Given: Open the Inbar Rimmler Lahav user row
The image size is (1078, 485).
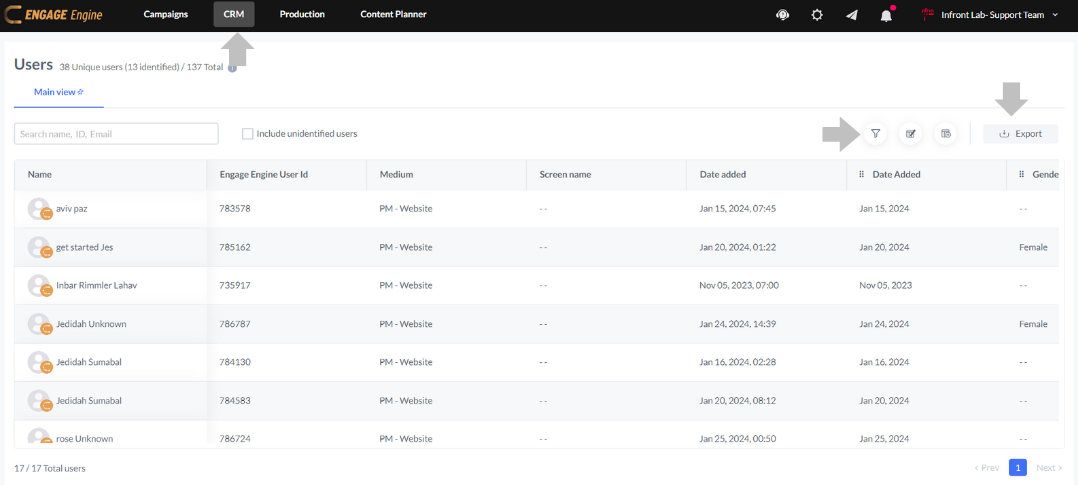Looking at the screenshot, I should pyautogui.click(x=96, y=285).
